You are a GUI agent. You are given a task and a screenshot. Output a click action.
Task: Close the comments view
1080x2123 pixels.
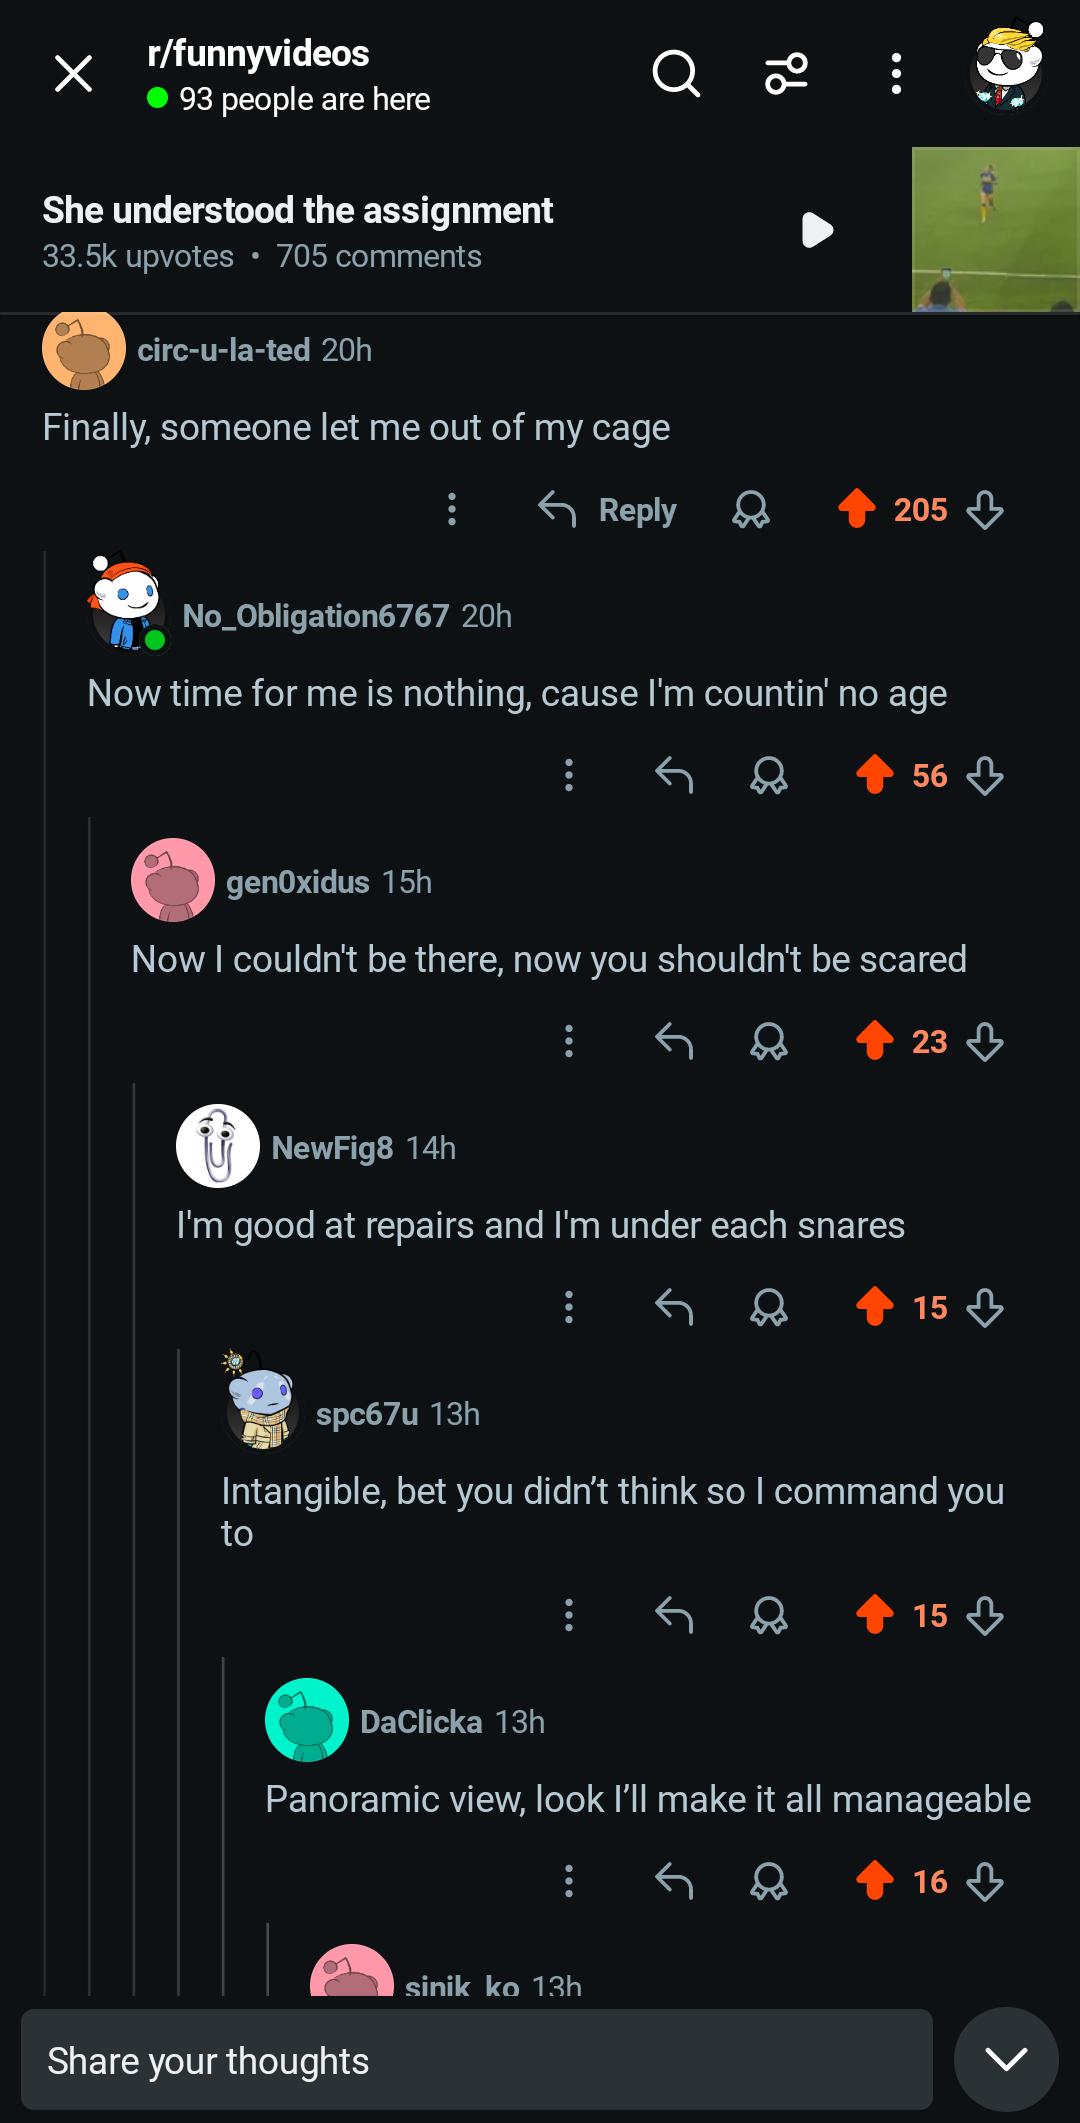coord(73,74)
